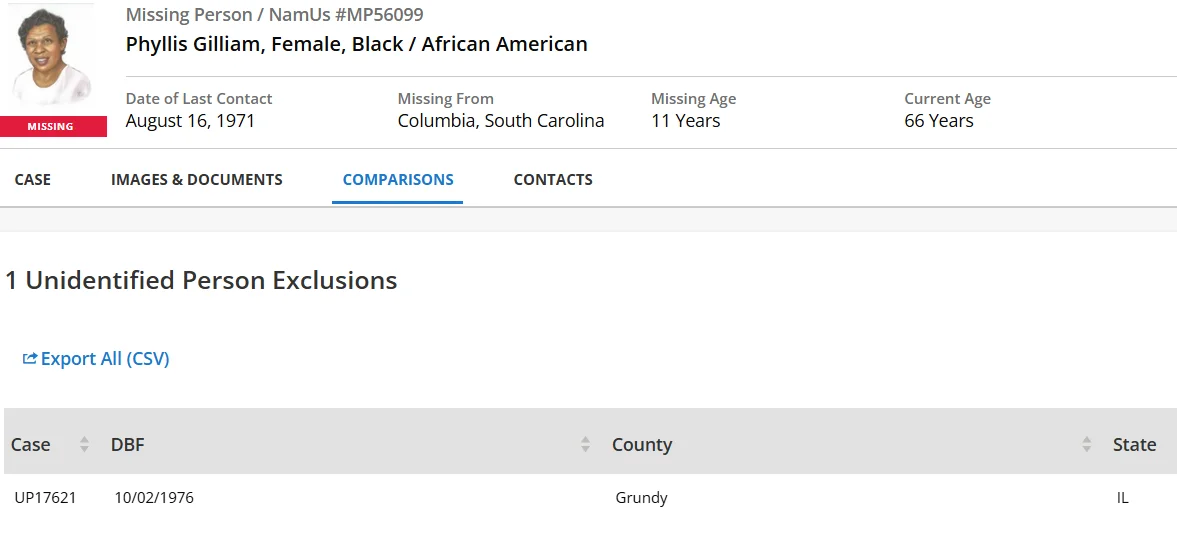Select the 10/02/1976 DBF cell
The image size is (1177, 549).
tap(154, 498)
